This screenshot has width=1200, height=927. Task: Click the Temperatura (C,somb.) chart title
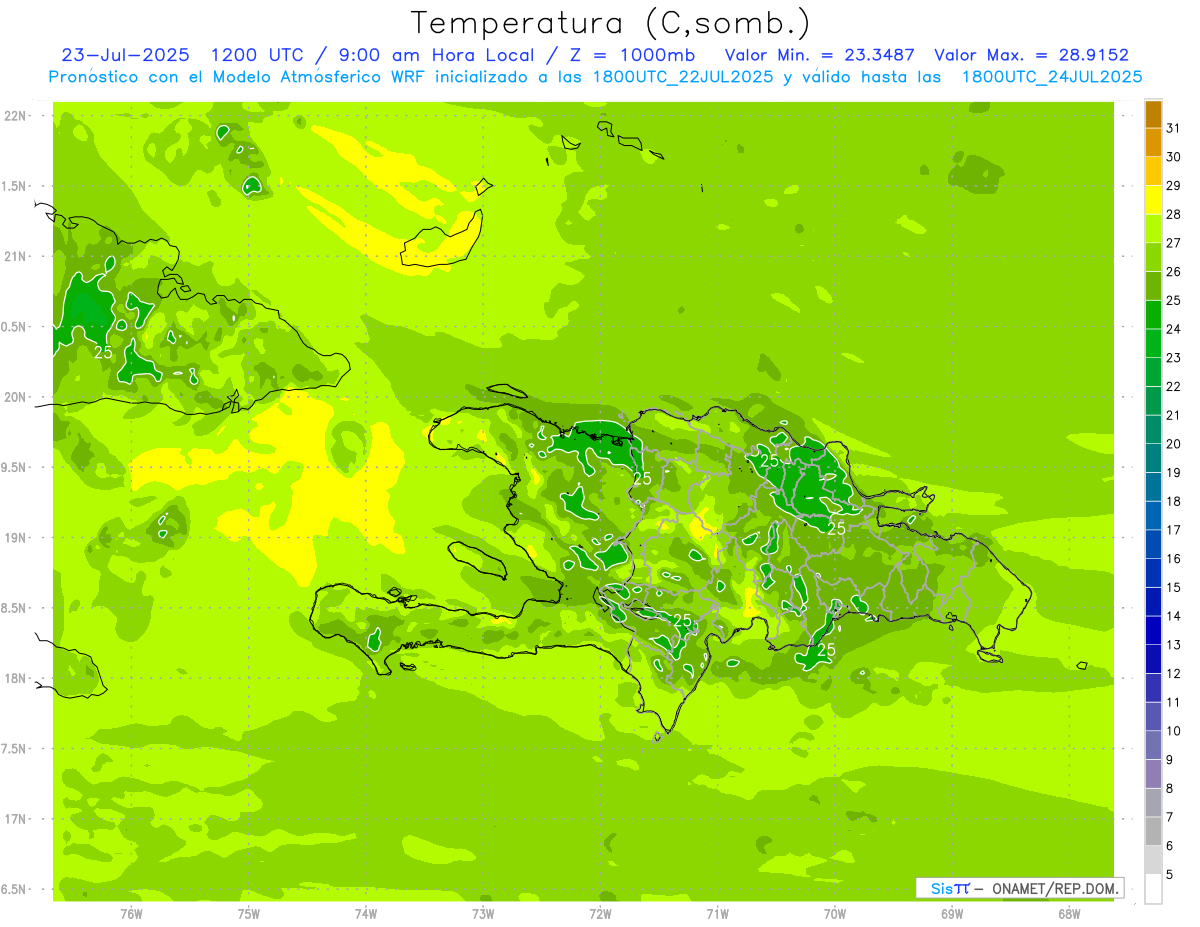[x=610, y=23]
